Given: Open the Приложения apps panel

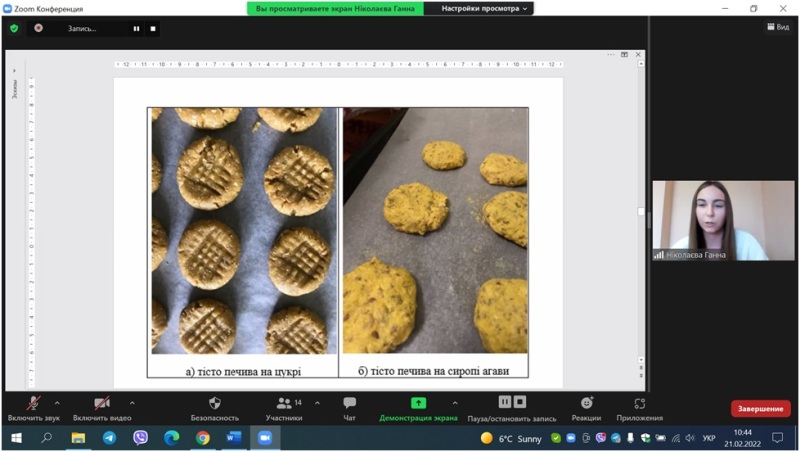Looking at the screenshot, I should click(639, 409).
